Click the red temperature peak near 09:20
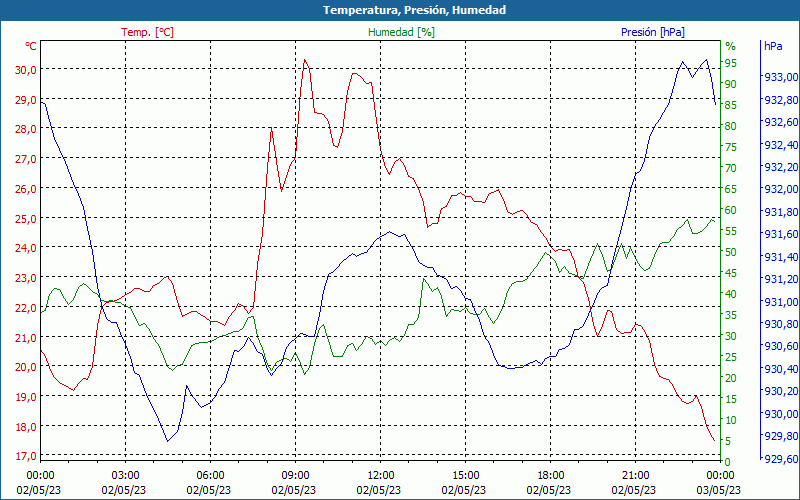Image resolution: width=800 pixels, height=500 pixels. [305, 60]
